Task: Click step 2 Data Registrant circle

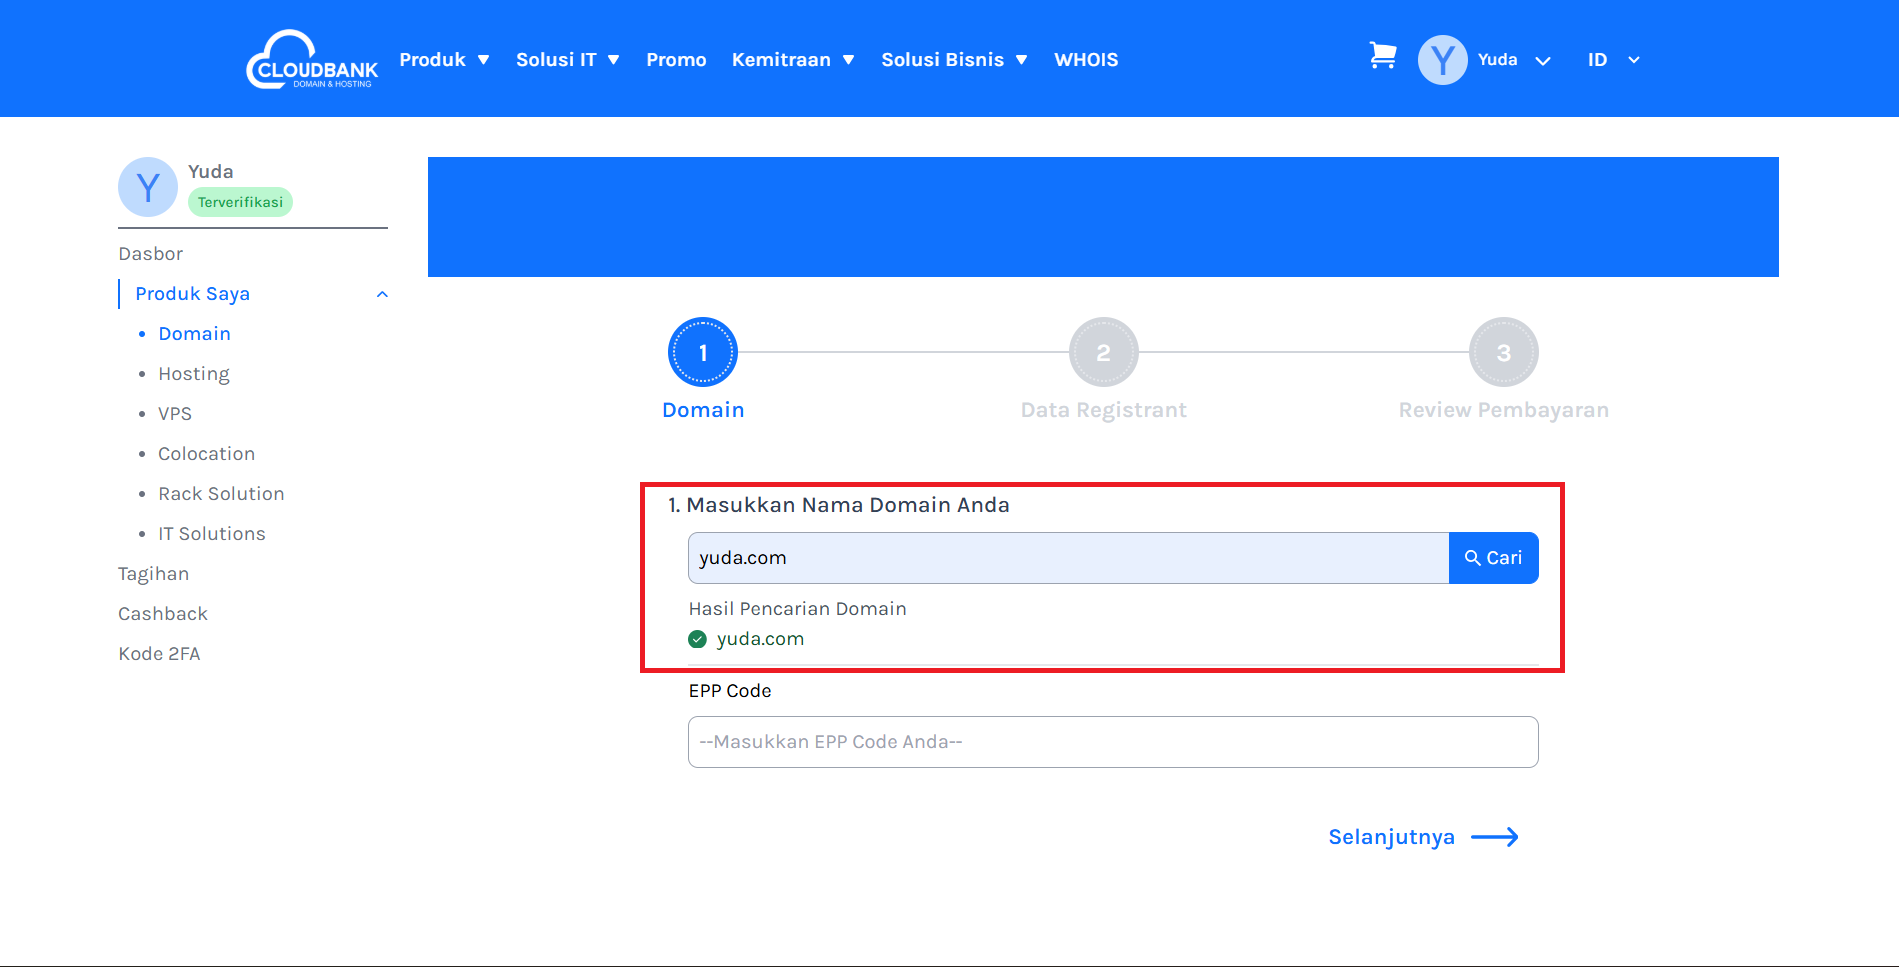Action: [x=1103, y=352]
